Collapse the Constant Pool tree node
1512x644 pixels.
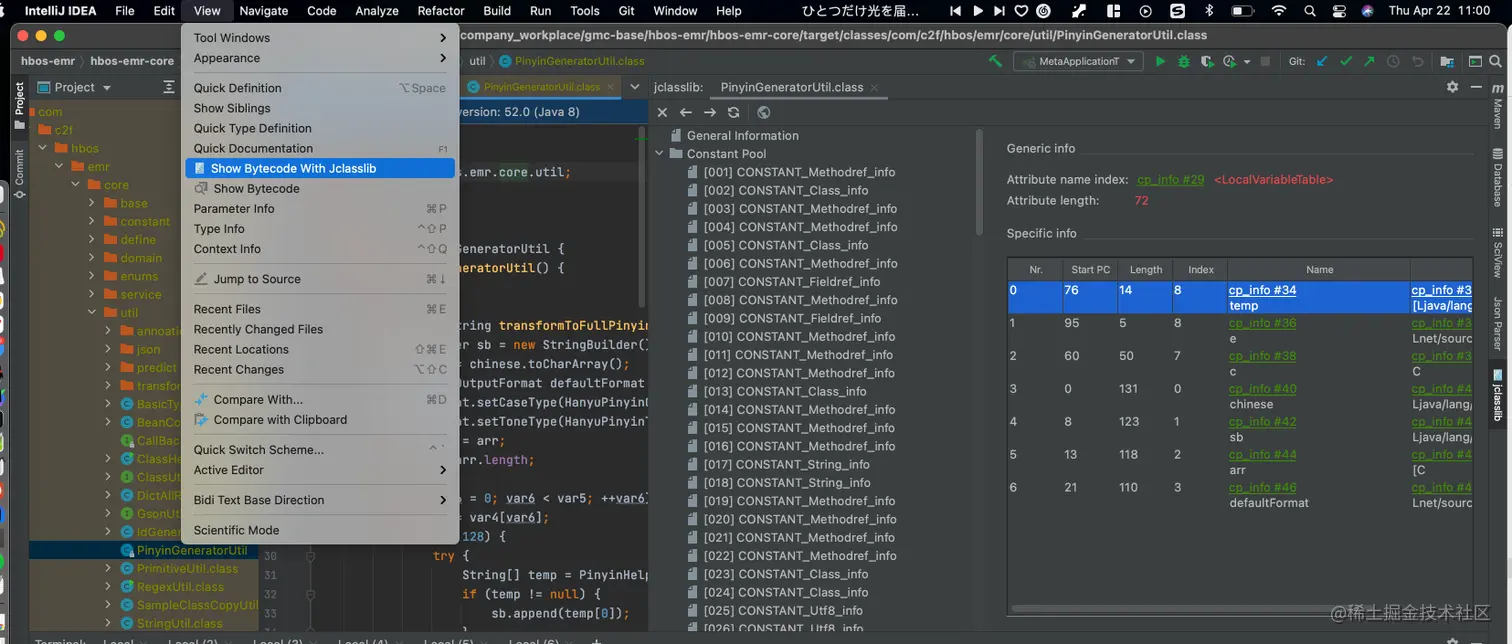660,154
